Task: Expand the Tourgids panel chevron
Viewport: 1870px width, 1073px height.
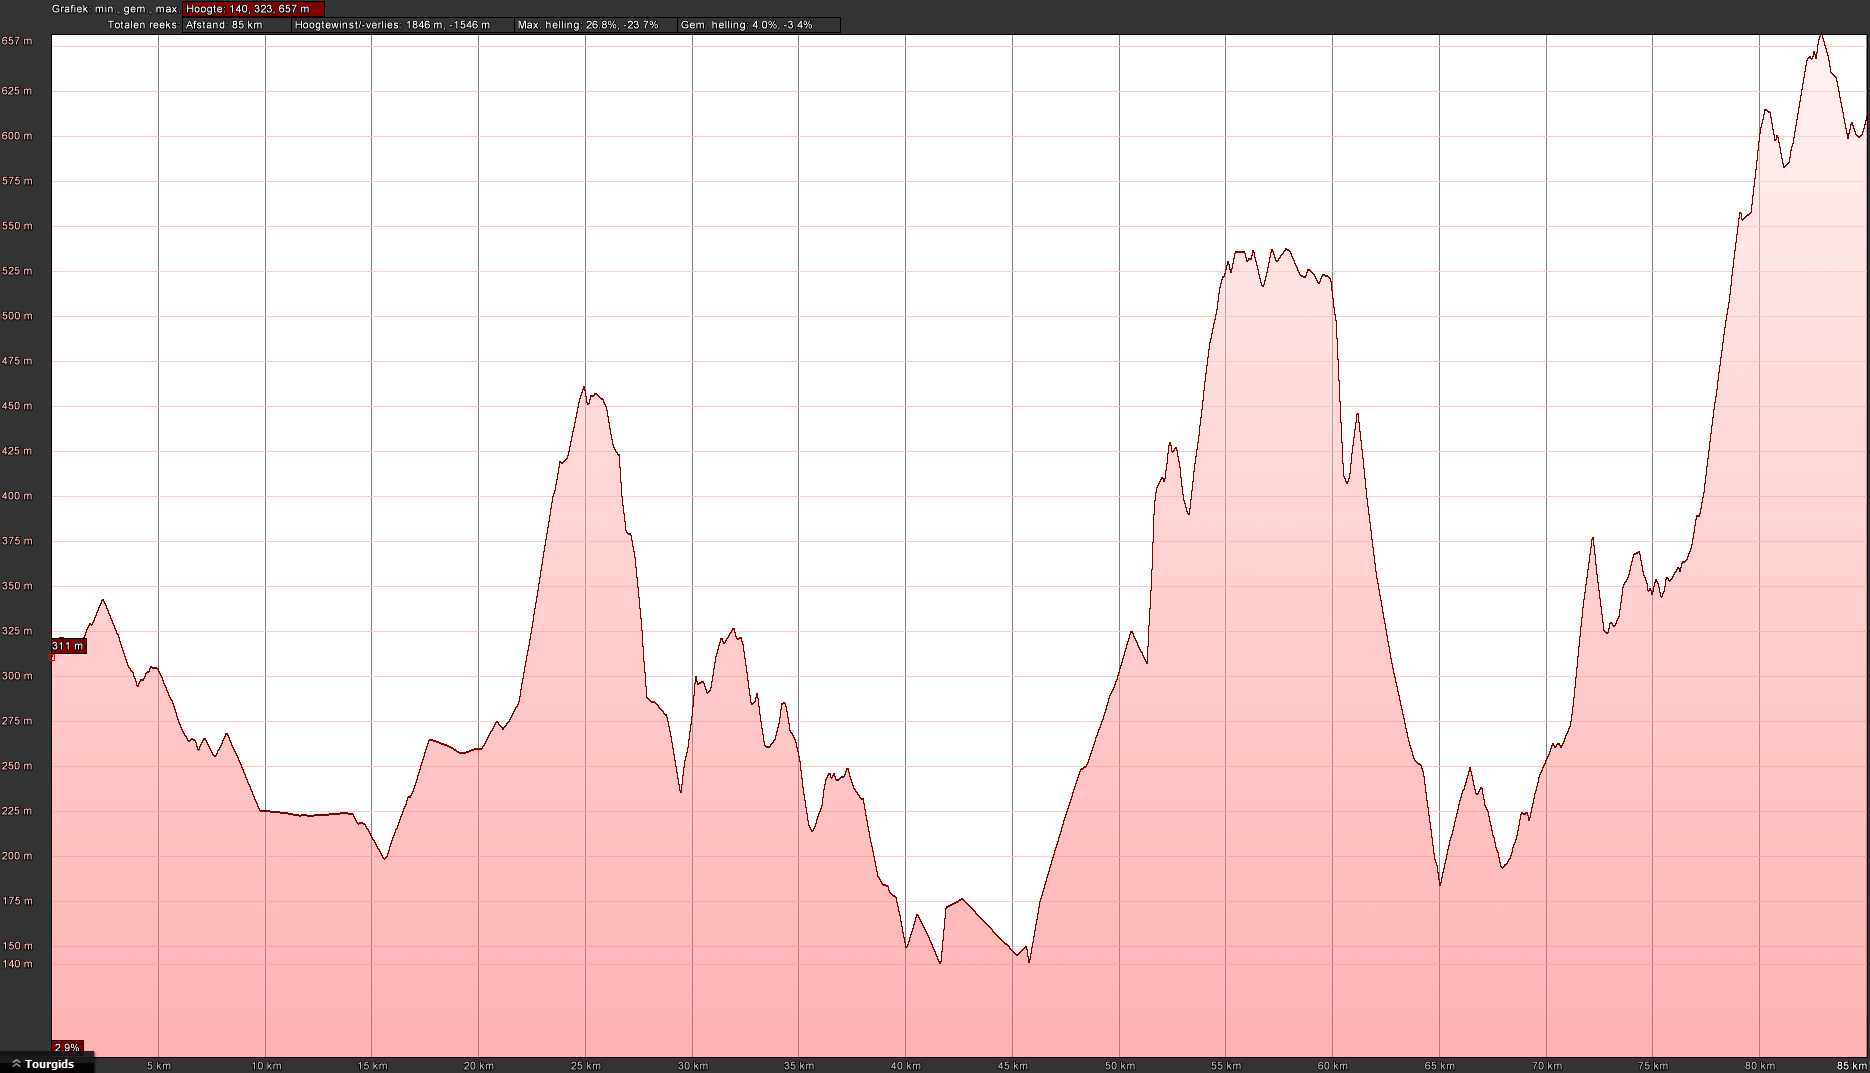Action: pos(16,1064)
